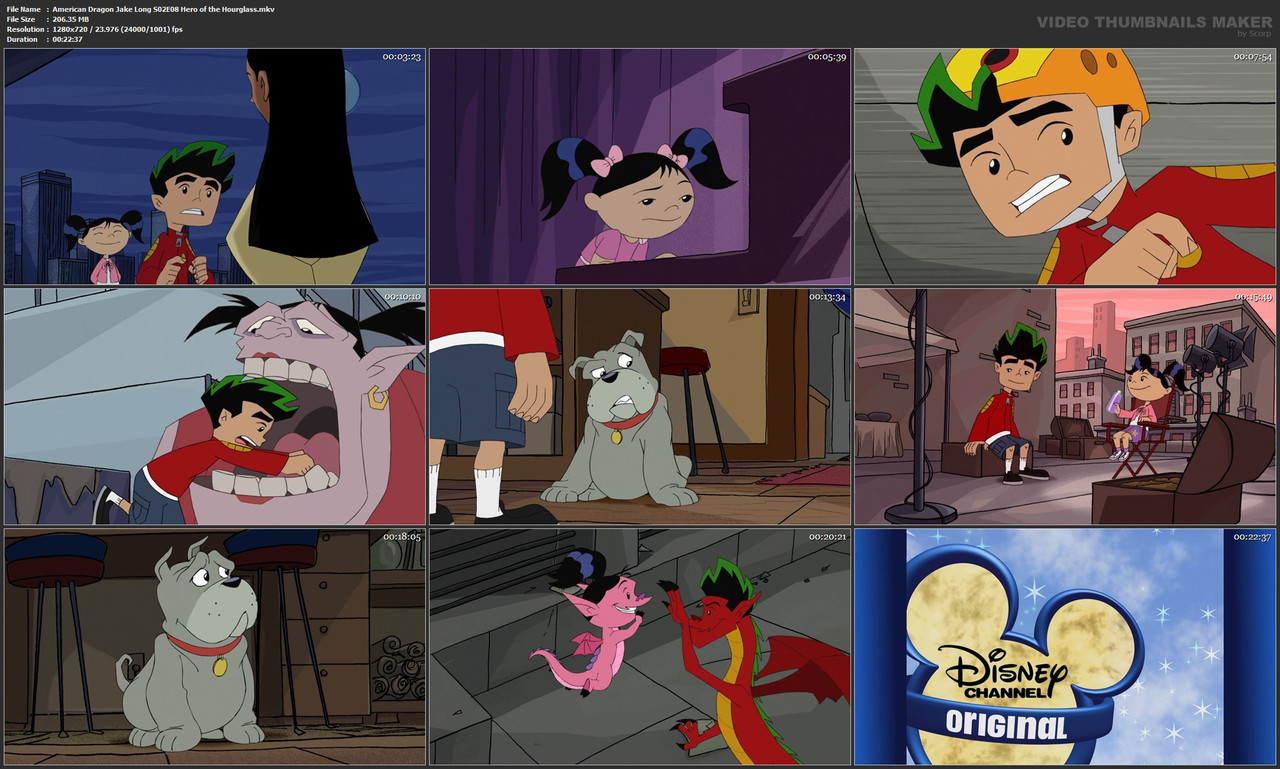
Task: Select the 00:07:54 frame with helmeted Jake
Action: click(1064, 166)
